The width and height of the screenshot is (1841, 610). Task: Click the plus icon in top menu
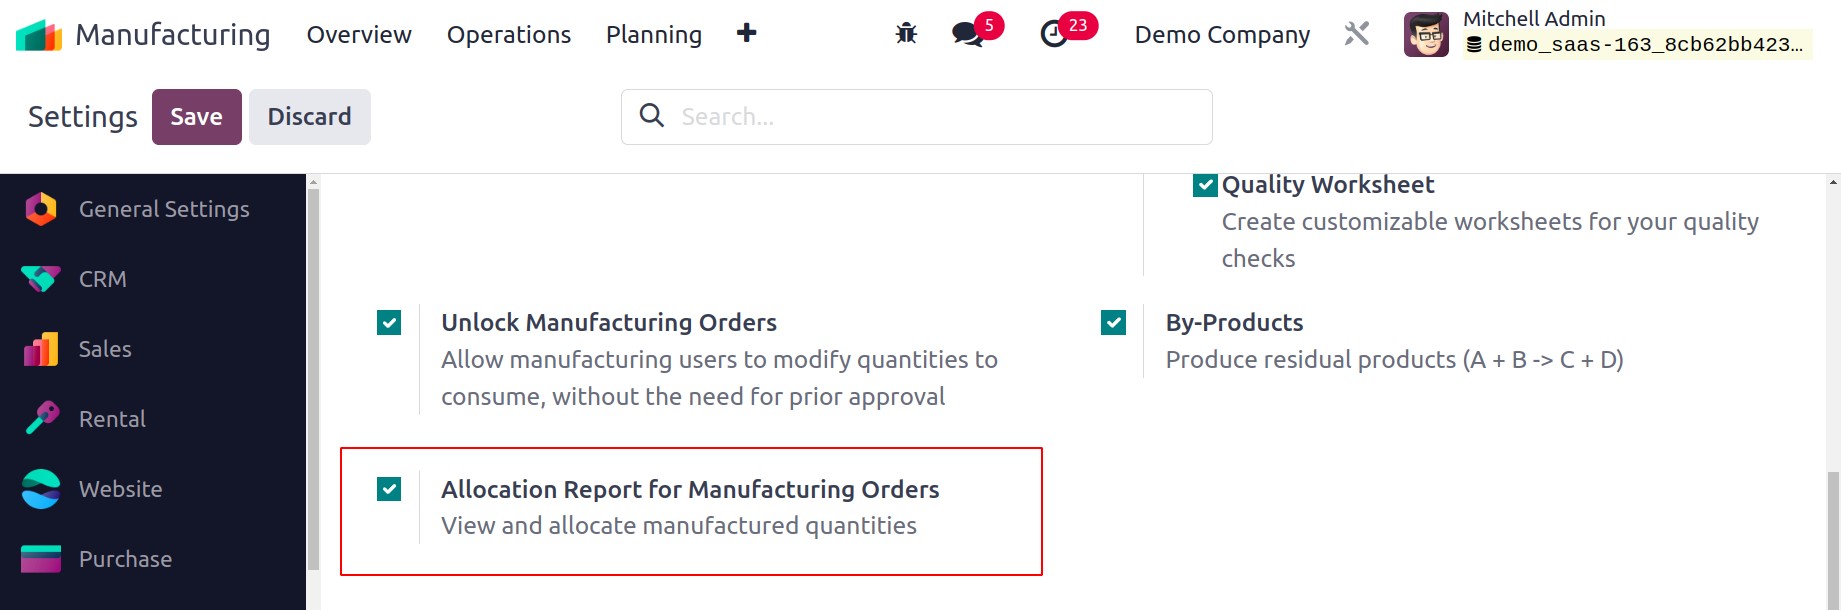(746, 33)
